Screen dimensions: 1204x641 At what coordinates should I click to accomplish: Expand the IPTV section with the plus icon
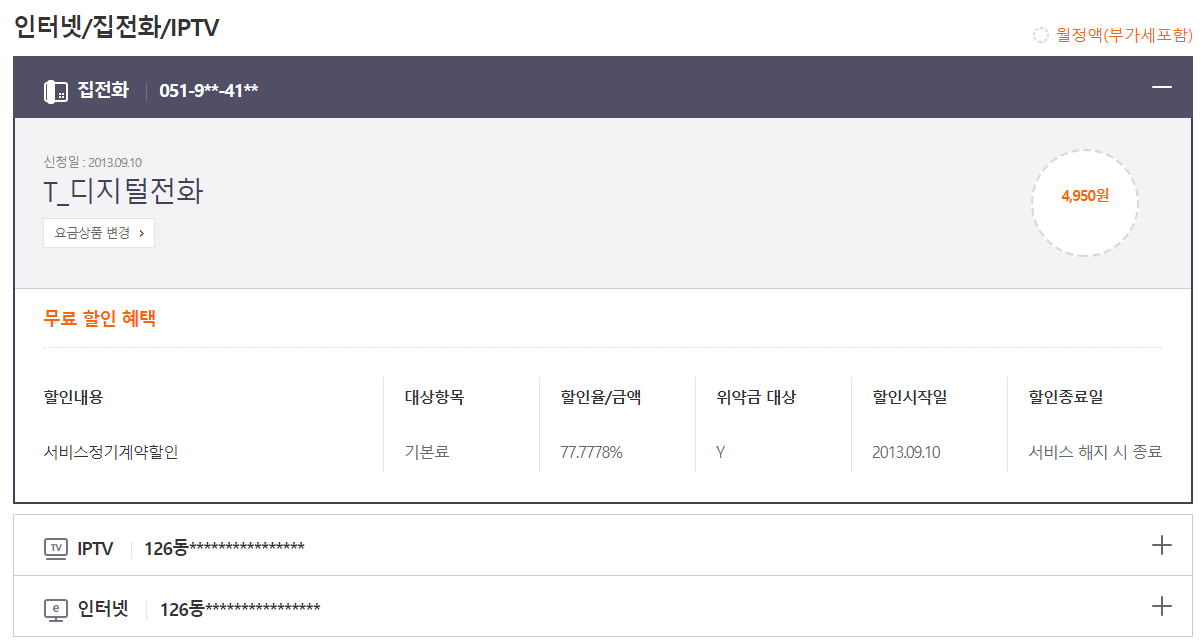1161,545
